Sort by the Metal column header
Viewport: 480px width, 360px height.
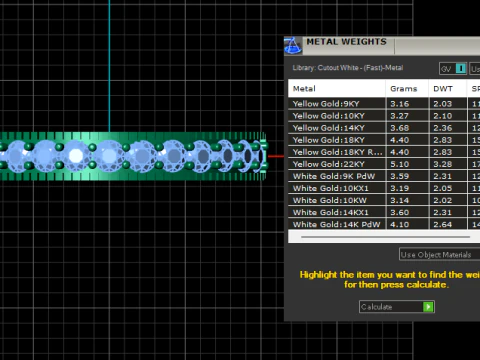coord(337,89)
